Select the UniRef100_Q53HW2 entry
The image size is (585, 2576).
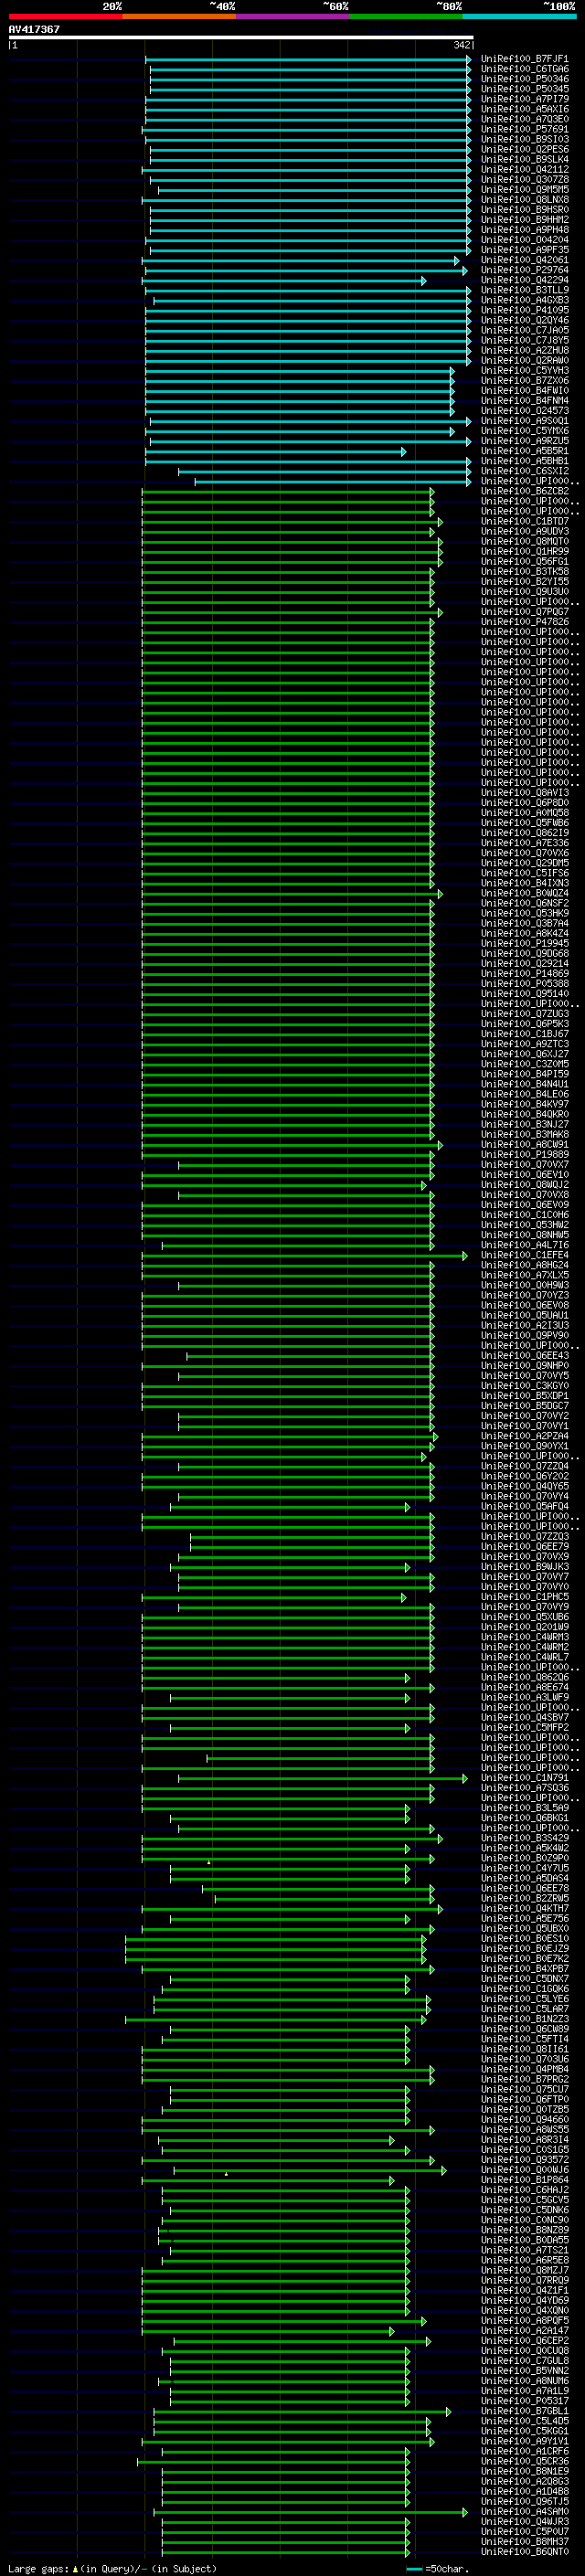(x=525, y=1225)
